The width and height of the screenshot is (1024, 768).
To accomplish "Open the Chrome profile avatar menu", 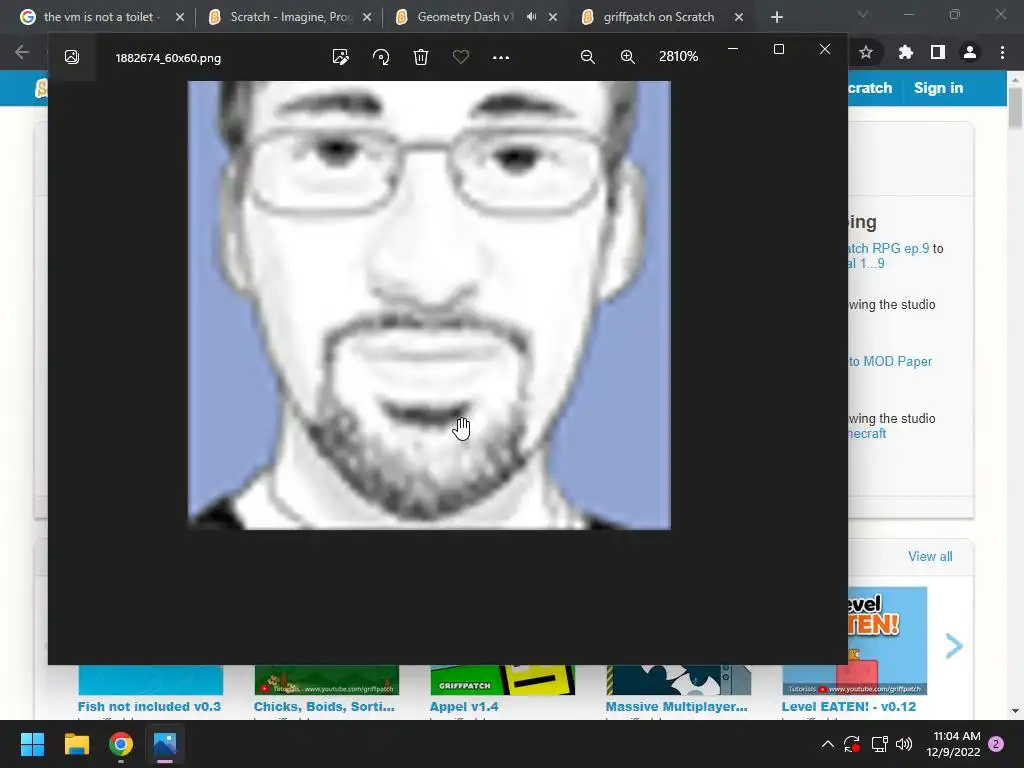I will (x=970, y=52).
